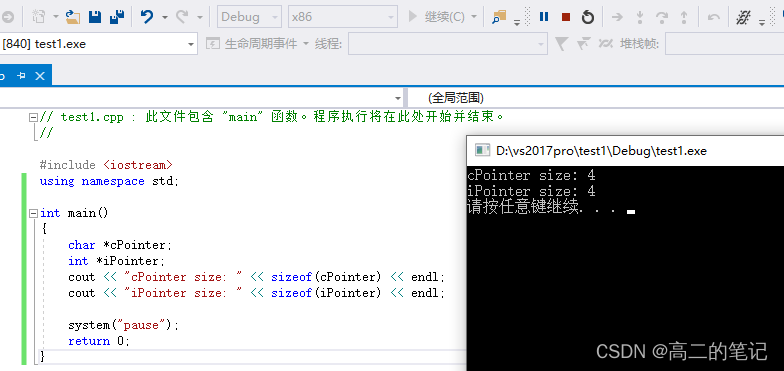Open the New Project dropdown arrow
The width and height of the screenshot is (784, 371).
[x=56, y=17]
